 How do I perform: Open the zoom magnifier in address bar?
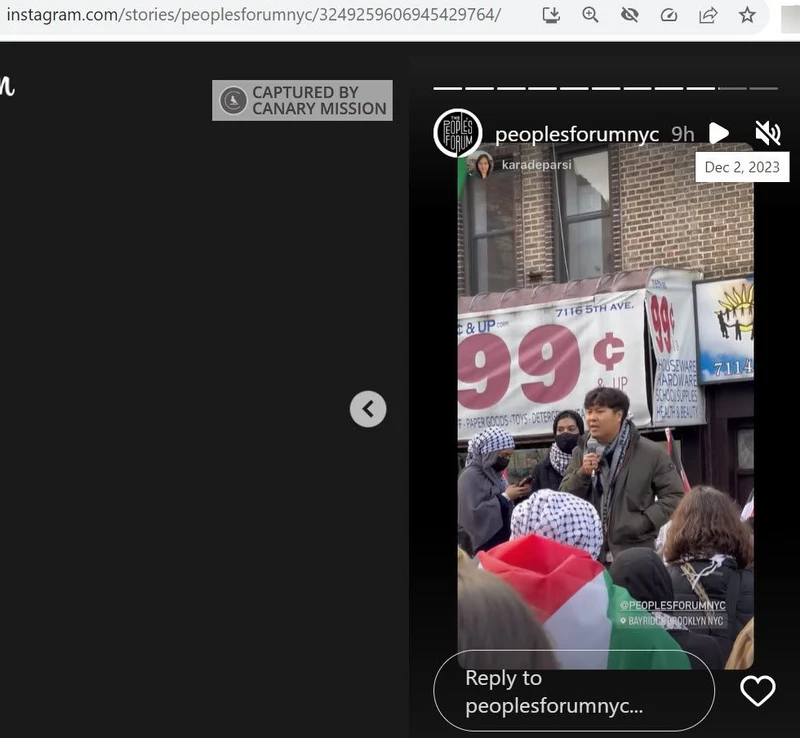tap(591, 15)
